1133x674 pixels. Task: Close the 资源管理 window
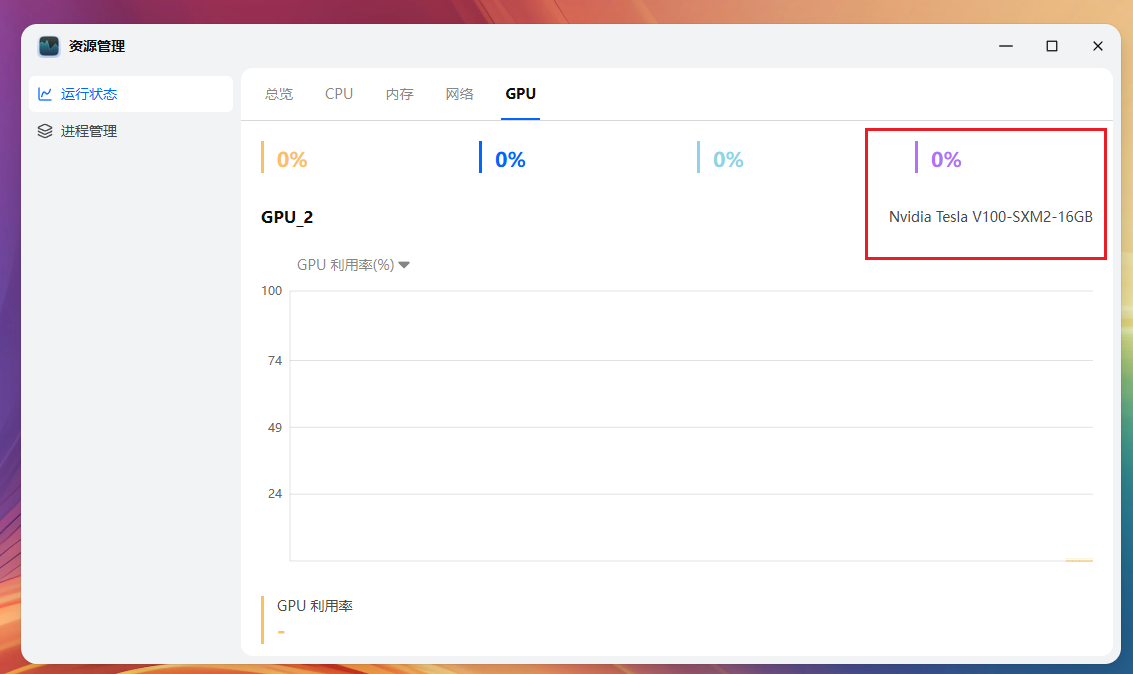point(1097,46)
